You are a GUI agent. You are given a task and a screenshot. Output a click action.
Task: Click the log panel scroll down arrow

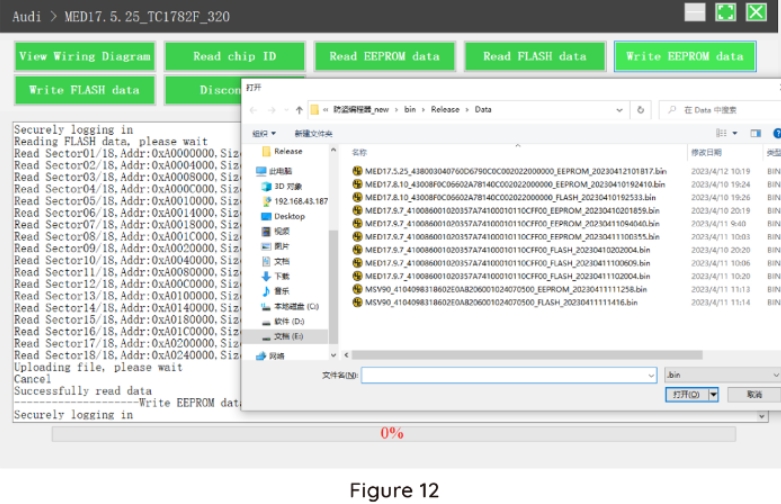point(762,416)
